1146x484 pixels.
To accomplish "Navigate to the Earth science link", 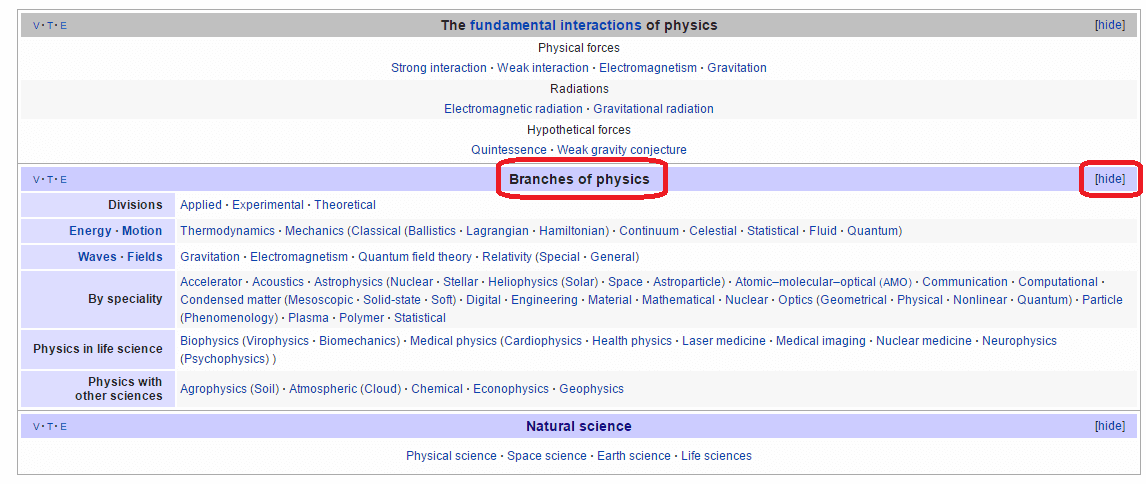I will point(634,456).
